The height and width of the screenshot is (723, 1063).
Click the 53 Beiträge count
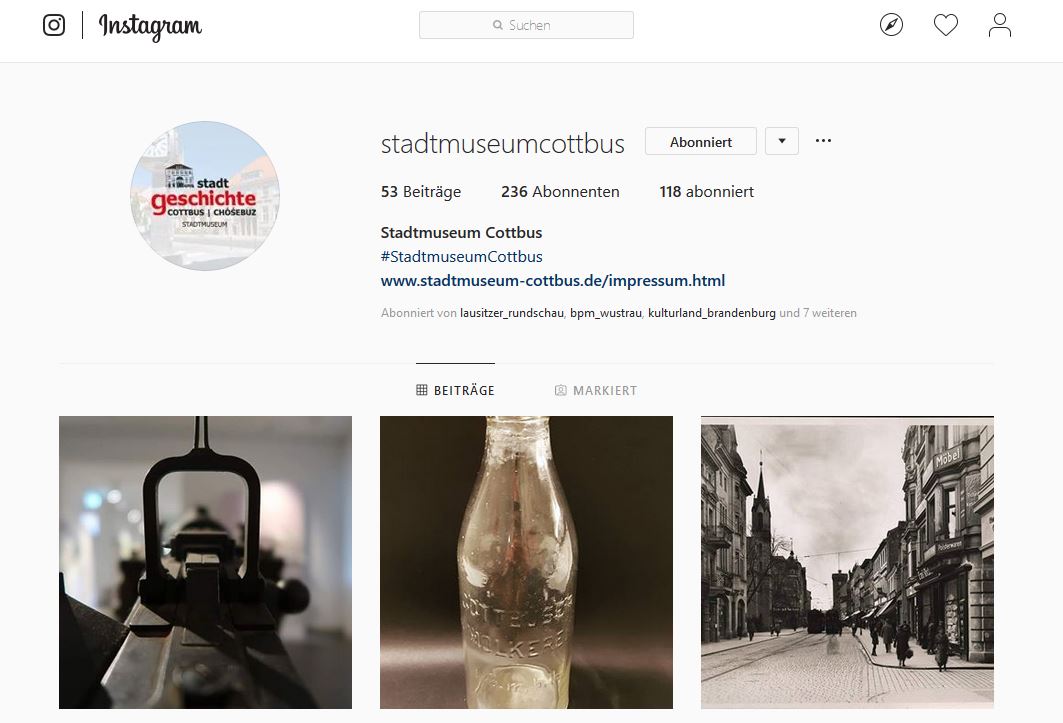coord(420,192)
